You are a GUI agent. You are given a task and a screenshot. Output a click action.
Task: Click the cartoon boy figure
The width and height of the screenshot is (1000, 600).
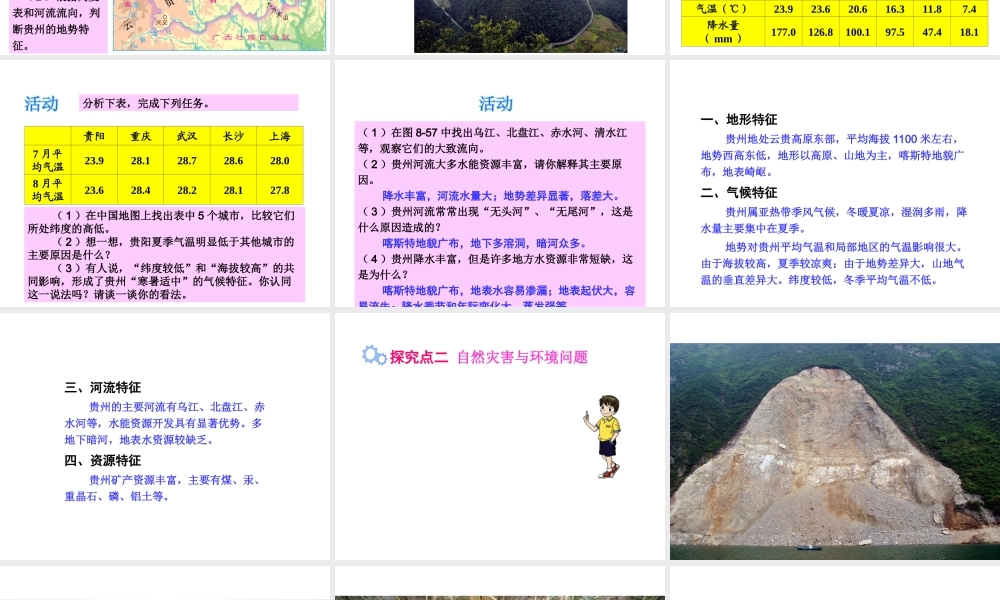click(603, 437)
